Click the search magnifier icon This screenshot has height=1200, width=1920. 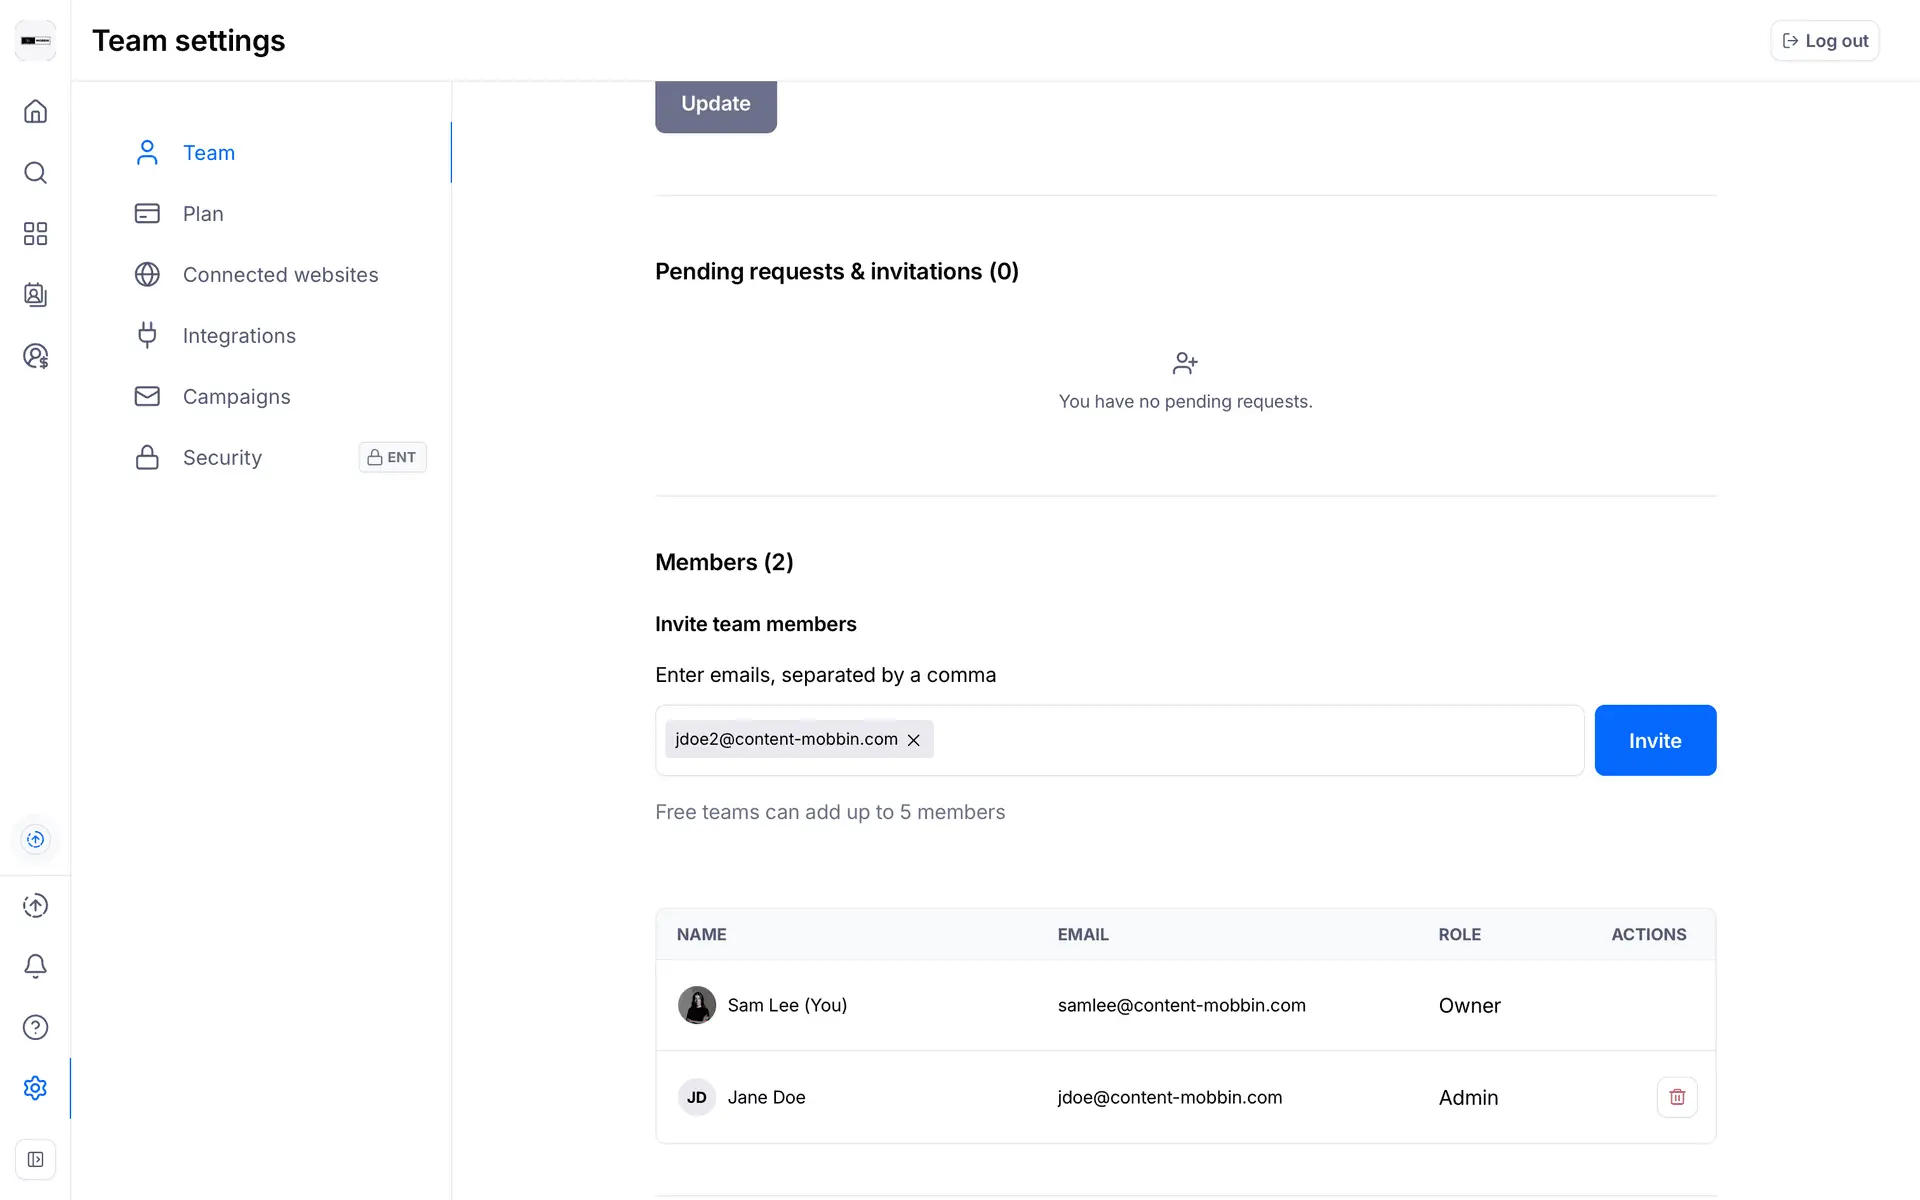coord(35,173)
